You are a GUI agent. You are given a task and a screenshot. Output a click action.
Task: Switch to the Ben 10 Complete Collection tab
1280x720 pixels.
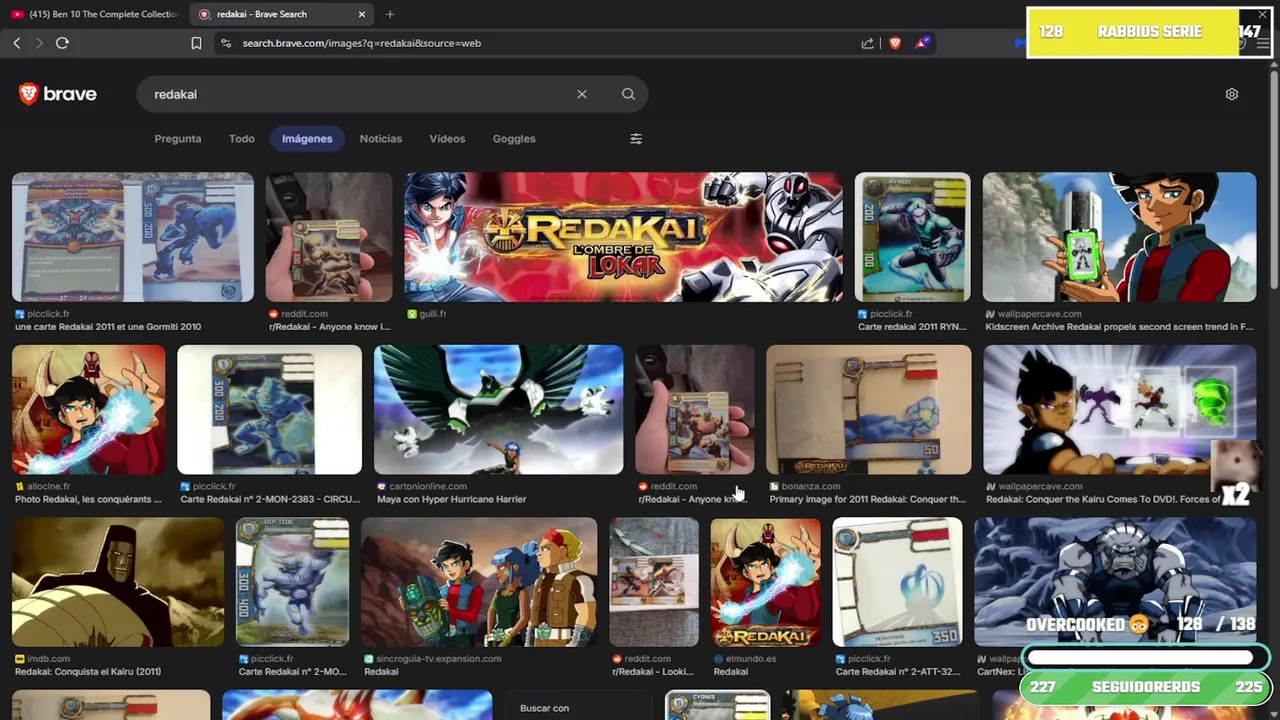pyautogui.click(x=95, y=14)
